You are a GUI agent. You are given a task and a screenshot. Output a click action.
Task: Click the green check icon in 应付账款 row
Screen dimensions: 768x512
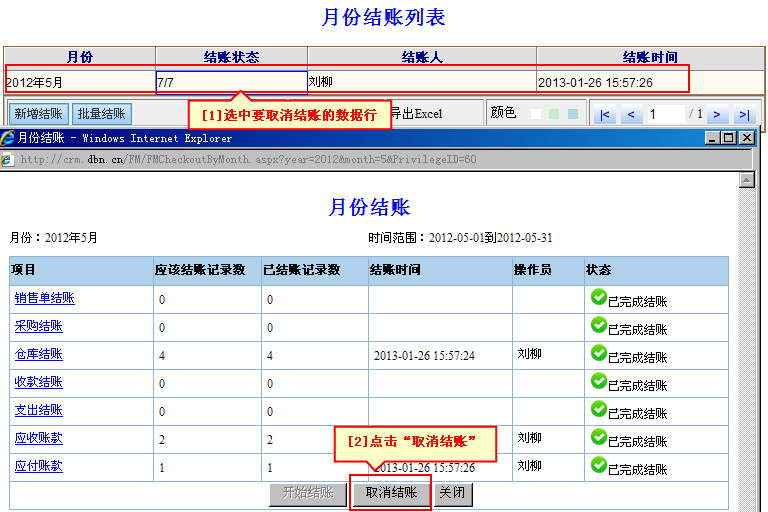click(x=599, y=464)
